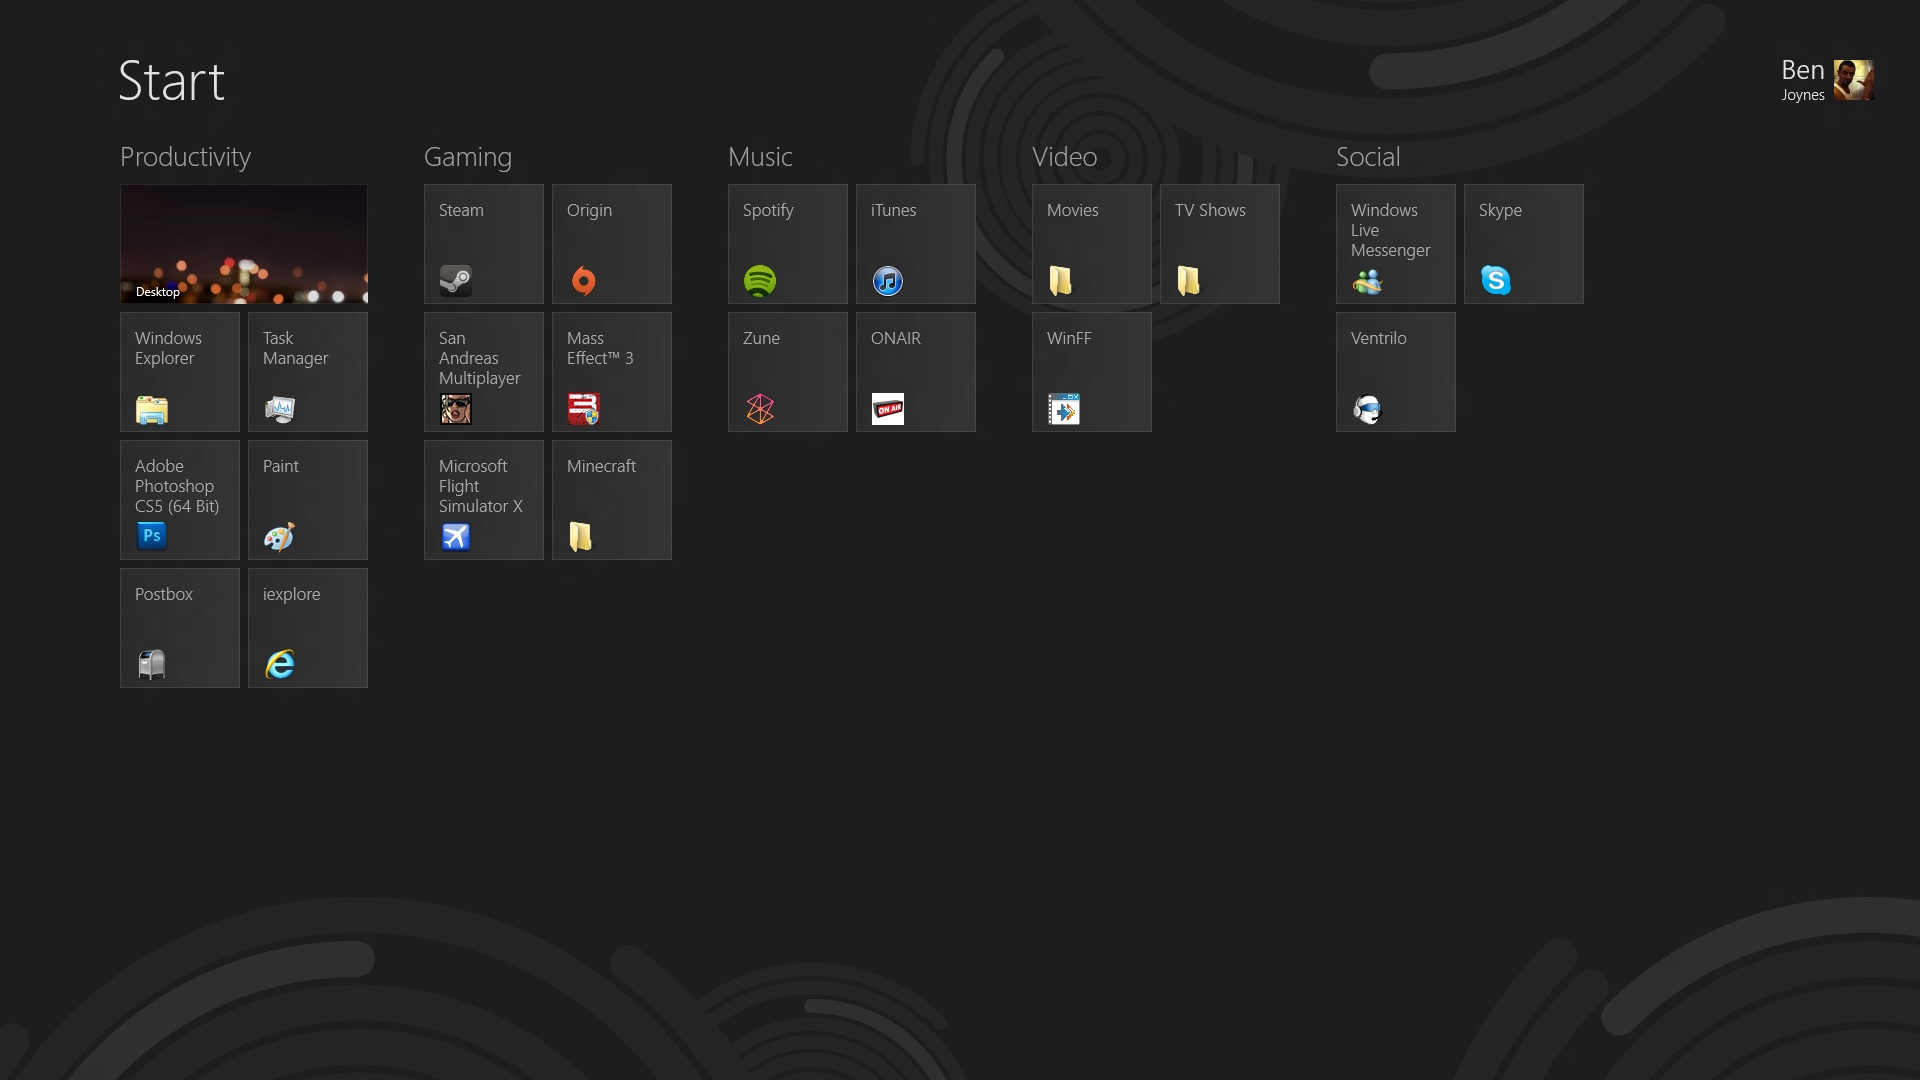Click the Origin tile label
The width and height of the screenshot is (1920, 1080).
(589, 210)
